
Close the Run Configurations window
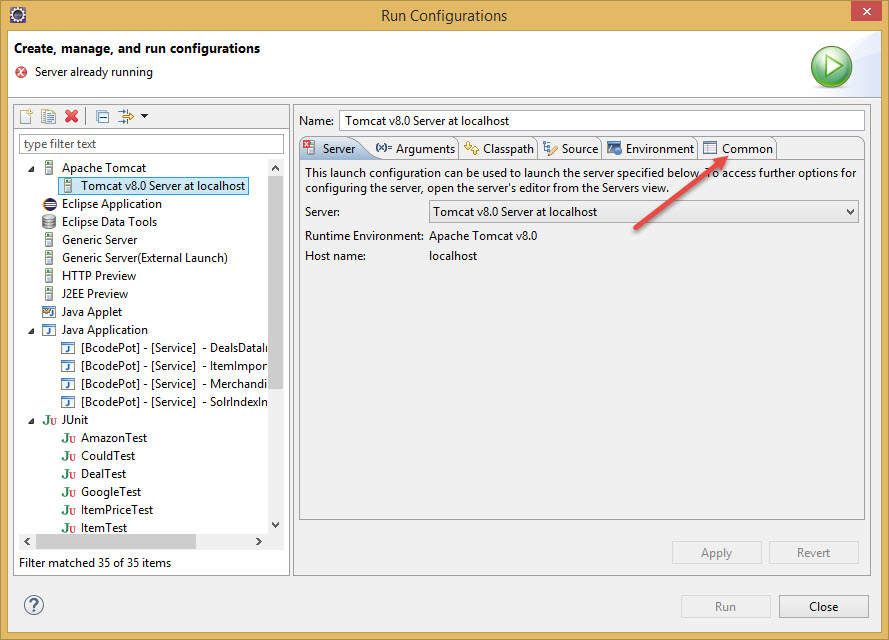point(867,11)
